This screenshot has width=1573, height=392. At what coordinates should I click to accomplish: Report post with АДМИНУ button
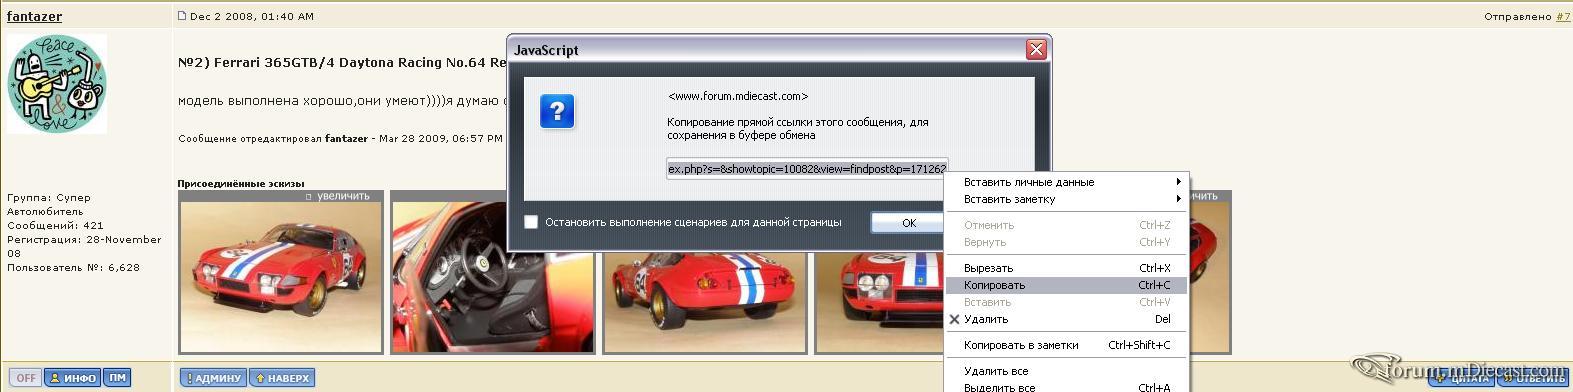213,378
